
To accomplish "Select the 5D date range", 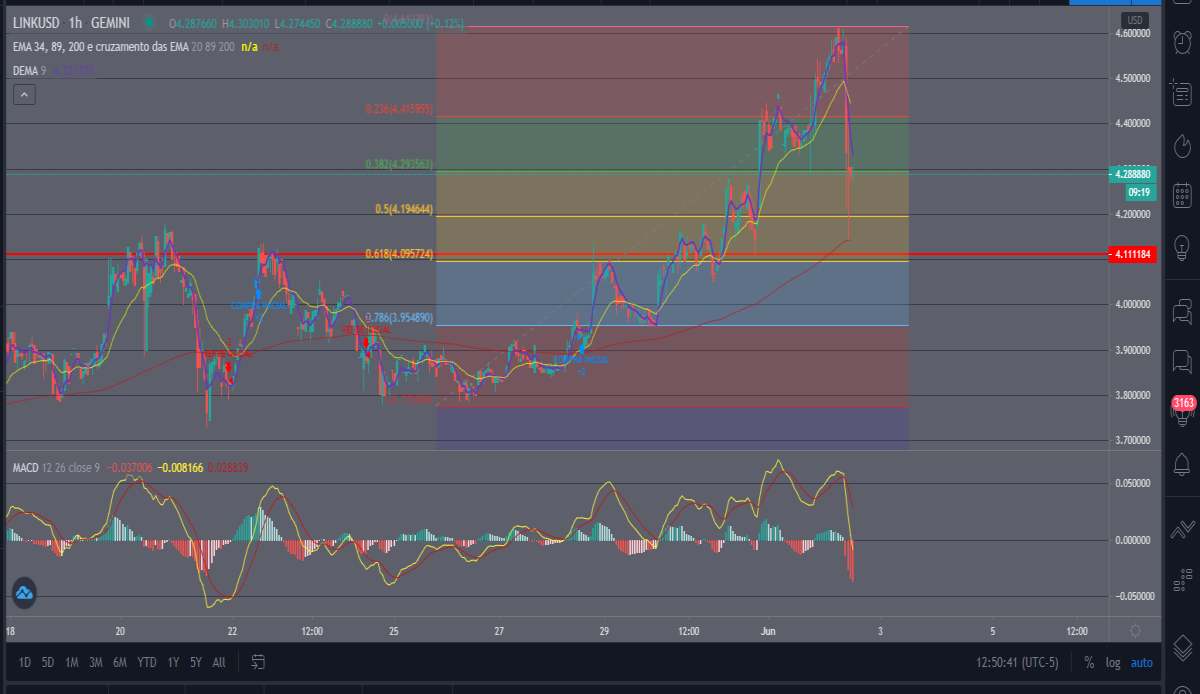I will pos(48,662).
